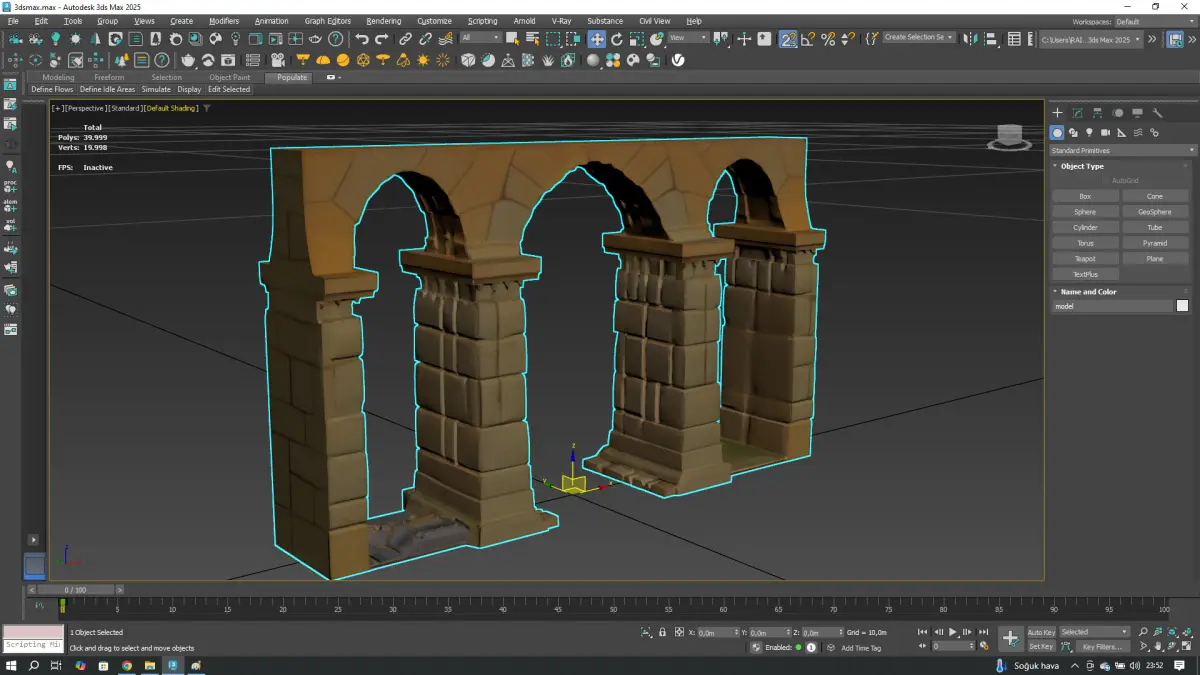Screen dimensions: 1200x675
Task: Toggle Auto Key animation mode
Action: [x=1041, y=632]
